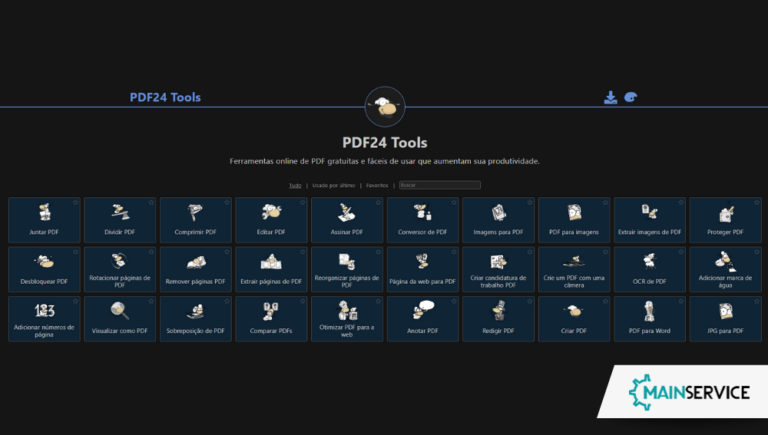Choose Imagens para PDF tool
The width and height of the screenshot is (768, 435).
(x=498, y=220)
